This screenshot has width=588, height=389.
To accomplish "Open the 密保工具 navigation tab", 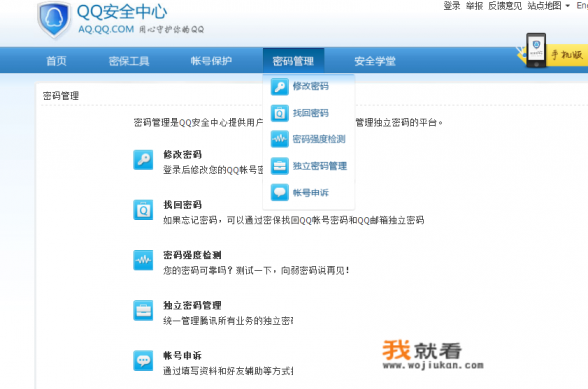I will pos(129,61).
